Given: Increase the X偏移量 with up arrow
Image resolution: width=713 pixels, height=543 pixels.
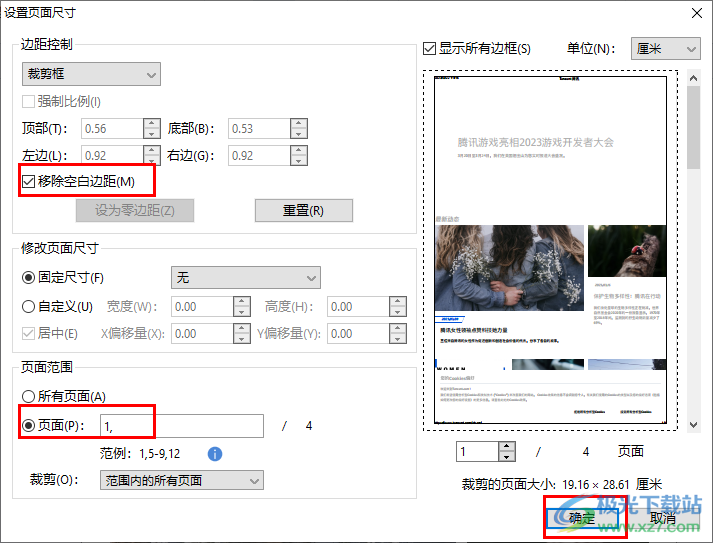Looking at the screenshot, I should (242, 328).
